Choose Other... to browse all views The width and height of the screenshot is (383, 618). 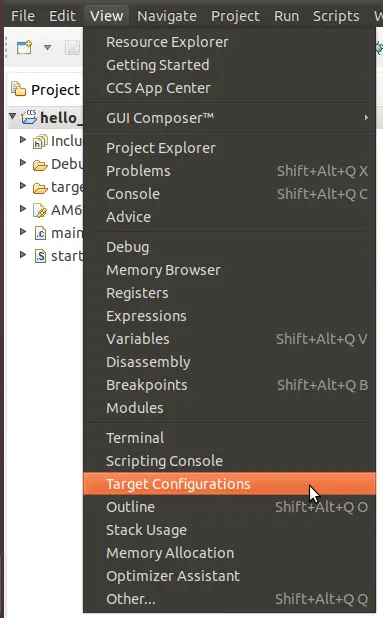229,599
